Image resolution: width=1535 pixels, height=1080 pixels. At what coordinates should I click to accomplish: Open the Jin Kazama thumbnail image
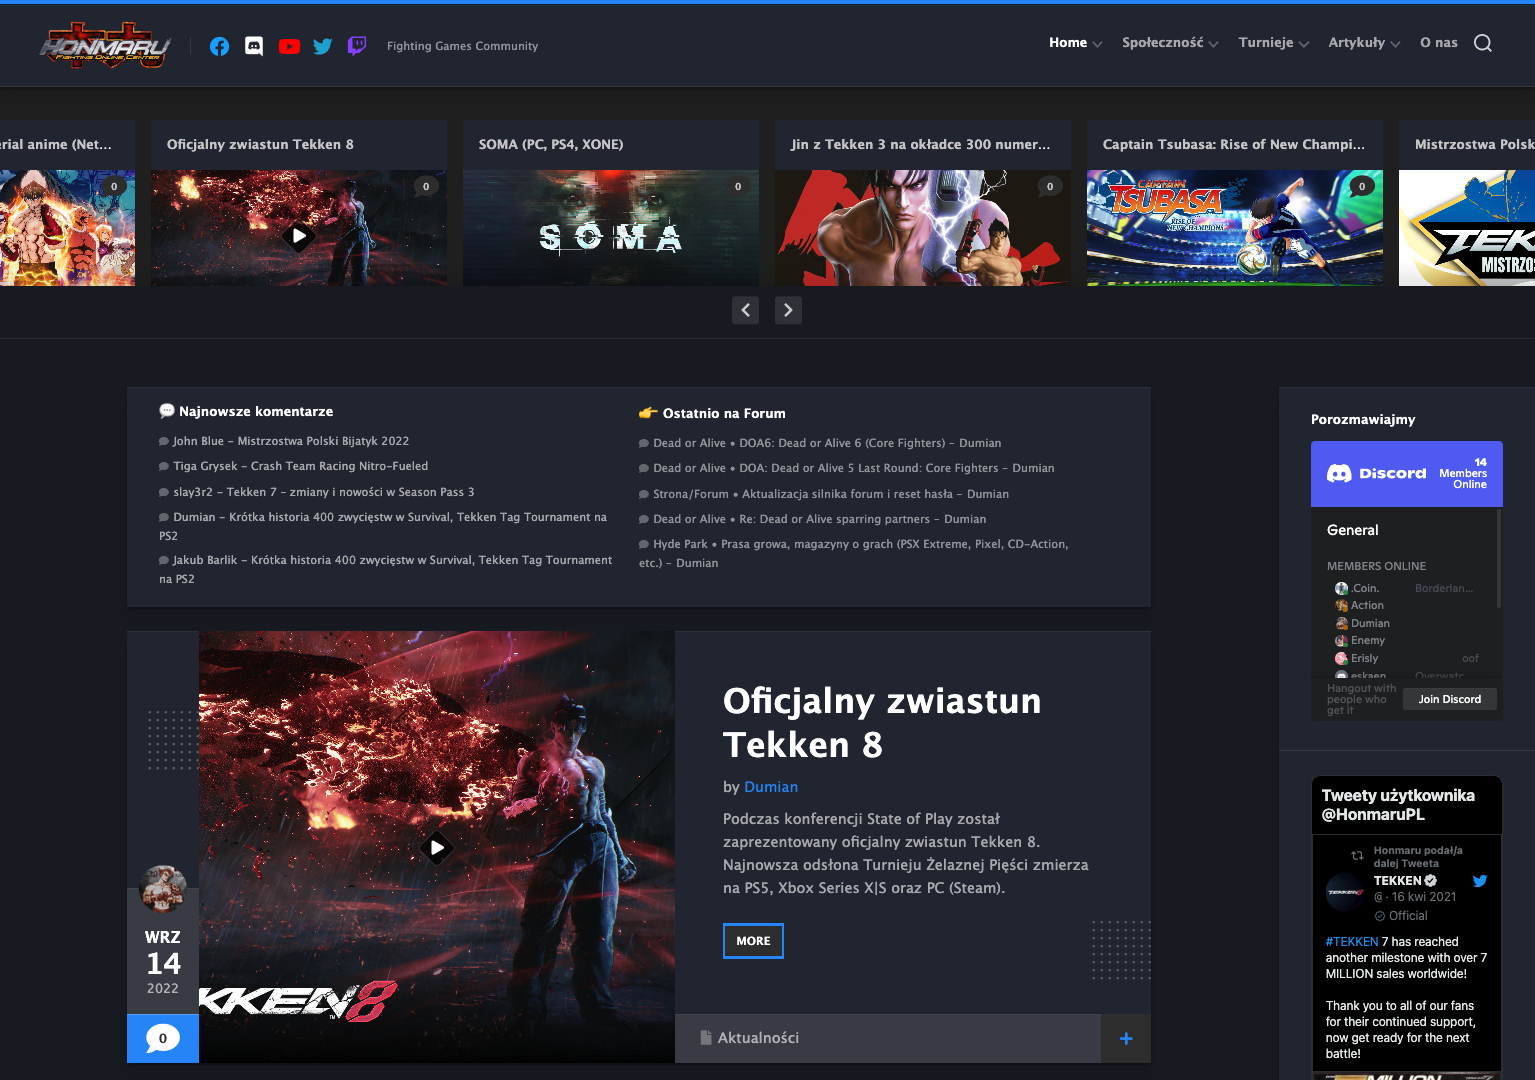(923, 228)
